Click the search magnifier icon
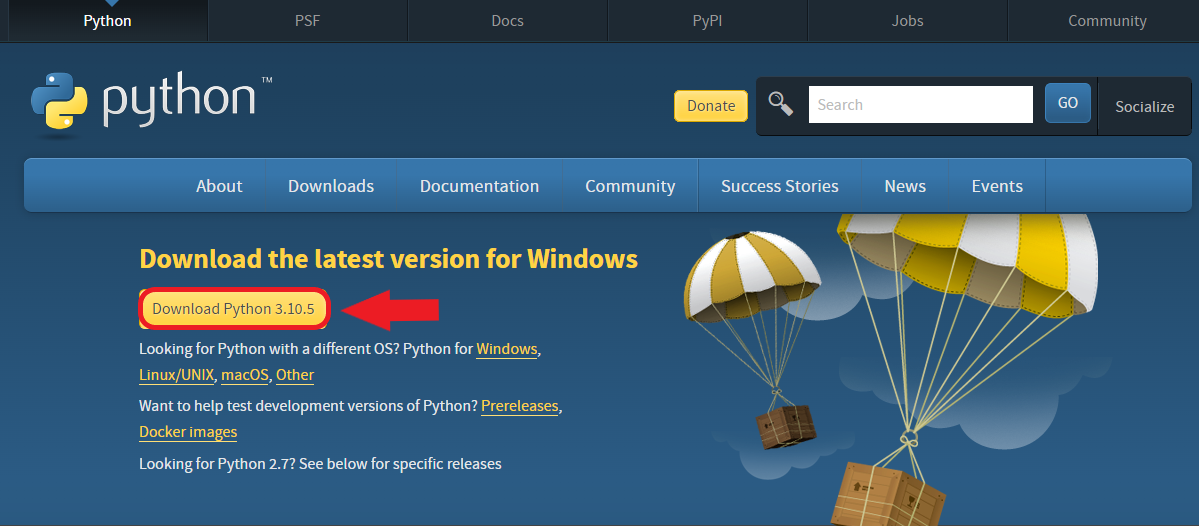Screen dimensions: 1199x526 [781, 103]
